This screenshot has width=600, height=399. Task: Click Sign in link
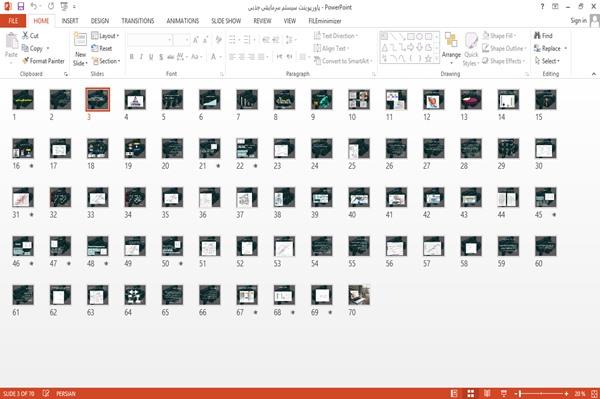tap(578, 21)
